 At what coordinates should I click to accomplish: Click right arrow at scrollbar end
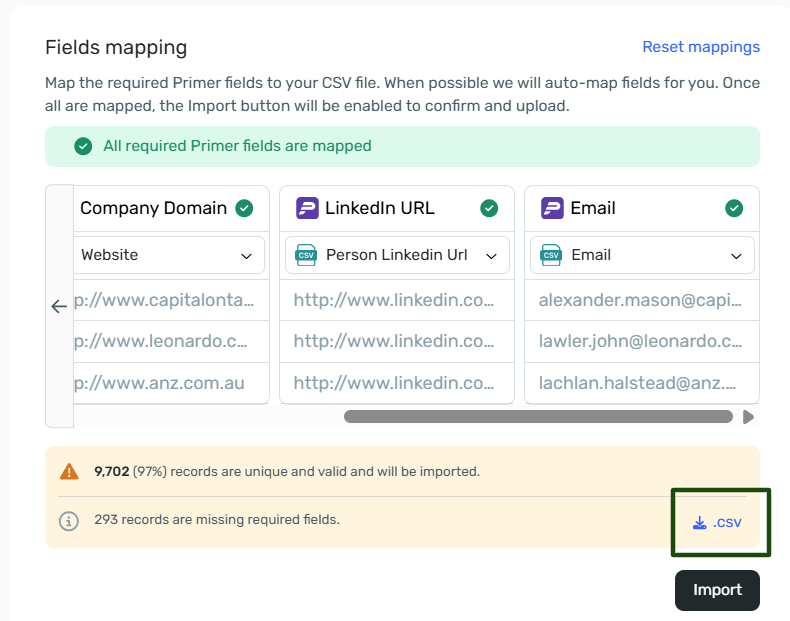pyautogui.click(x=748, y=417)
